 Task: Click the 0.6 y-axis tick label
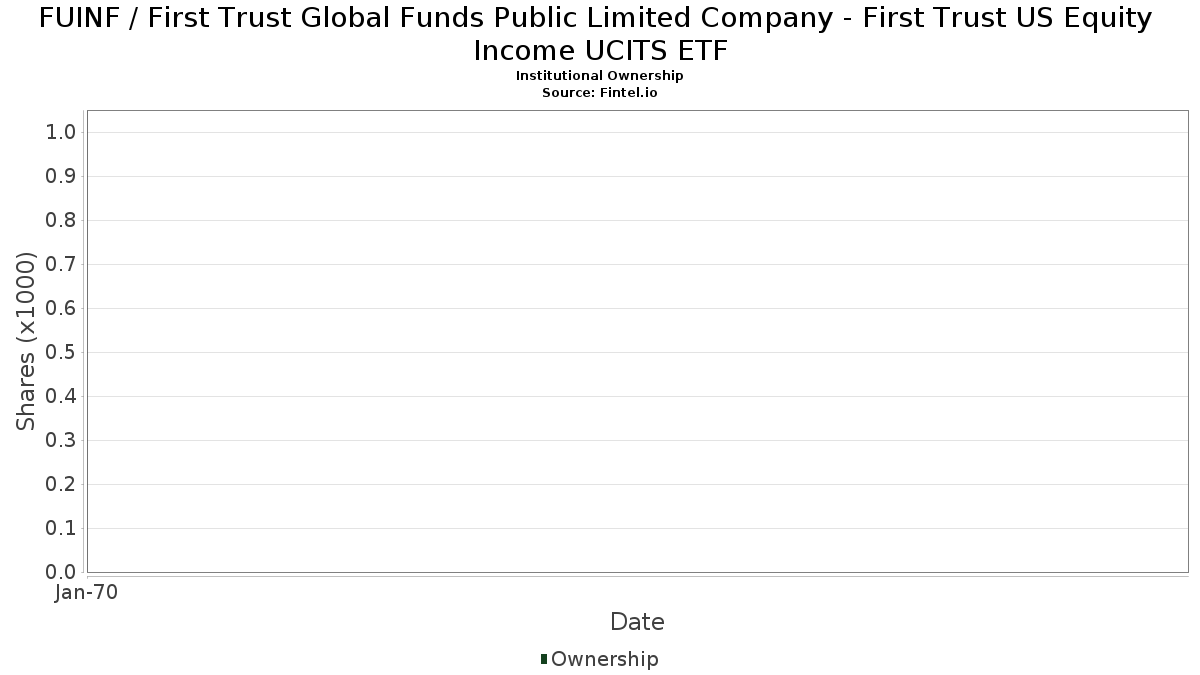tap(62, 309)
